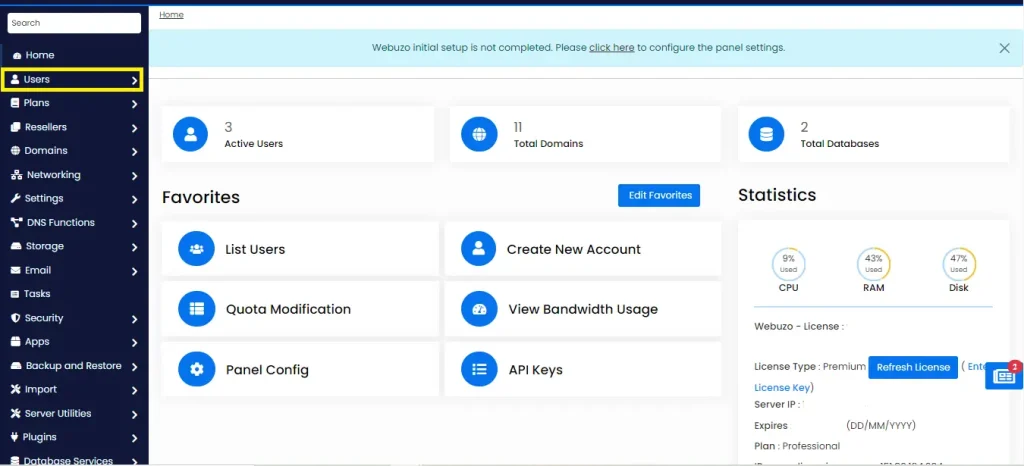
Task: Click the Edit Favorites button
Action: click(x=659, y=195)
